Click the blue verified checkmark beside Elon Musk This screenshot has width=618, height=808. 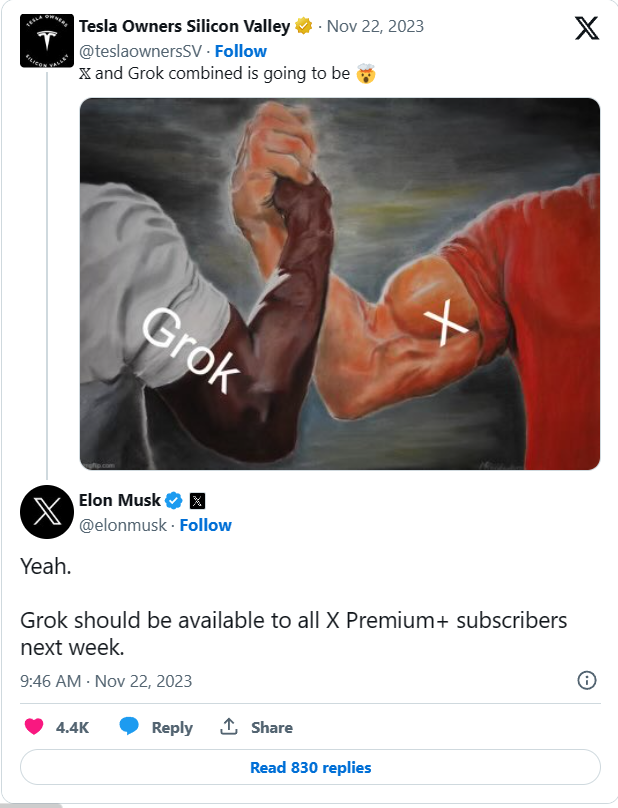[174, 500]
